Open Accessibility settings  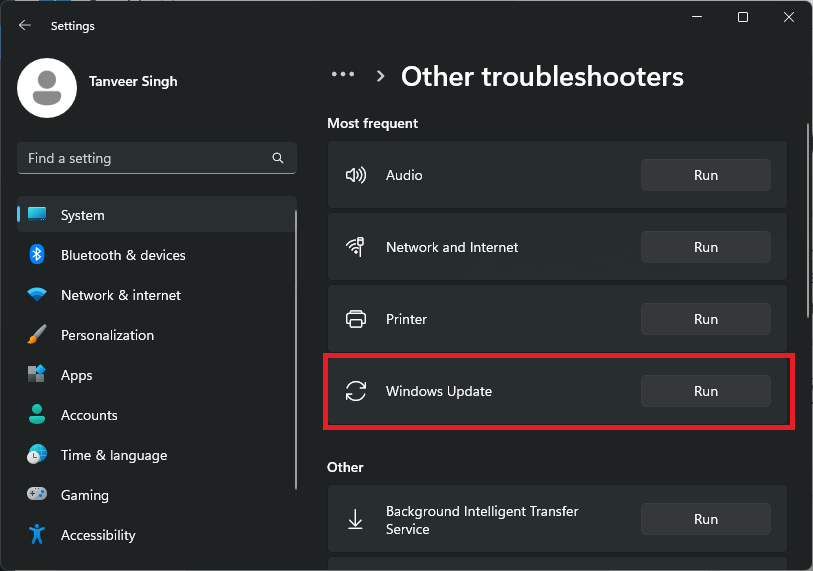(x=157, y=535)
